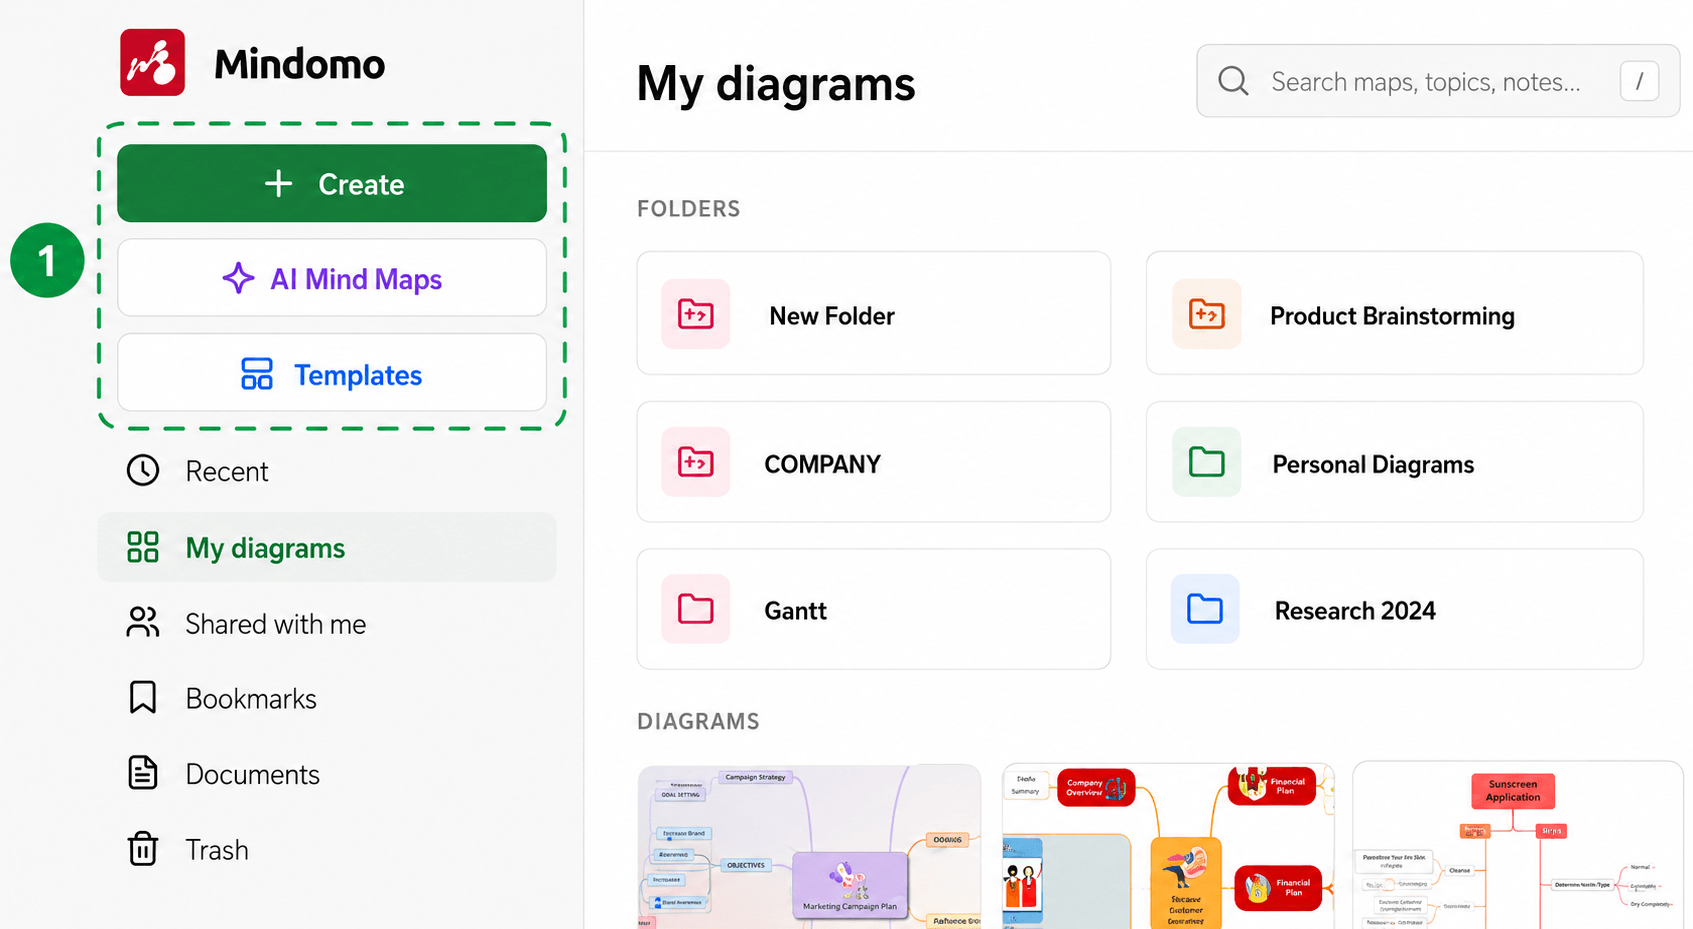Click the document icon beside Documents

point(143,773)
